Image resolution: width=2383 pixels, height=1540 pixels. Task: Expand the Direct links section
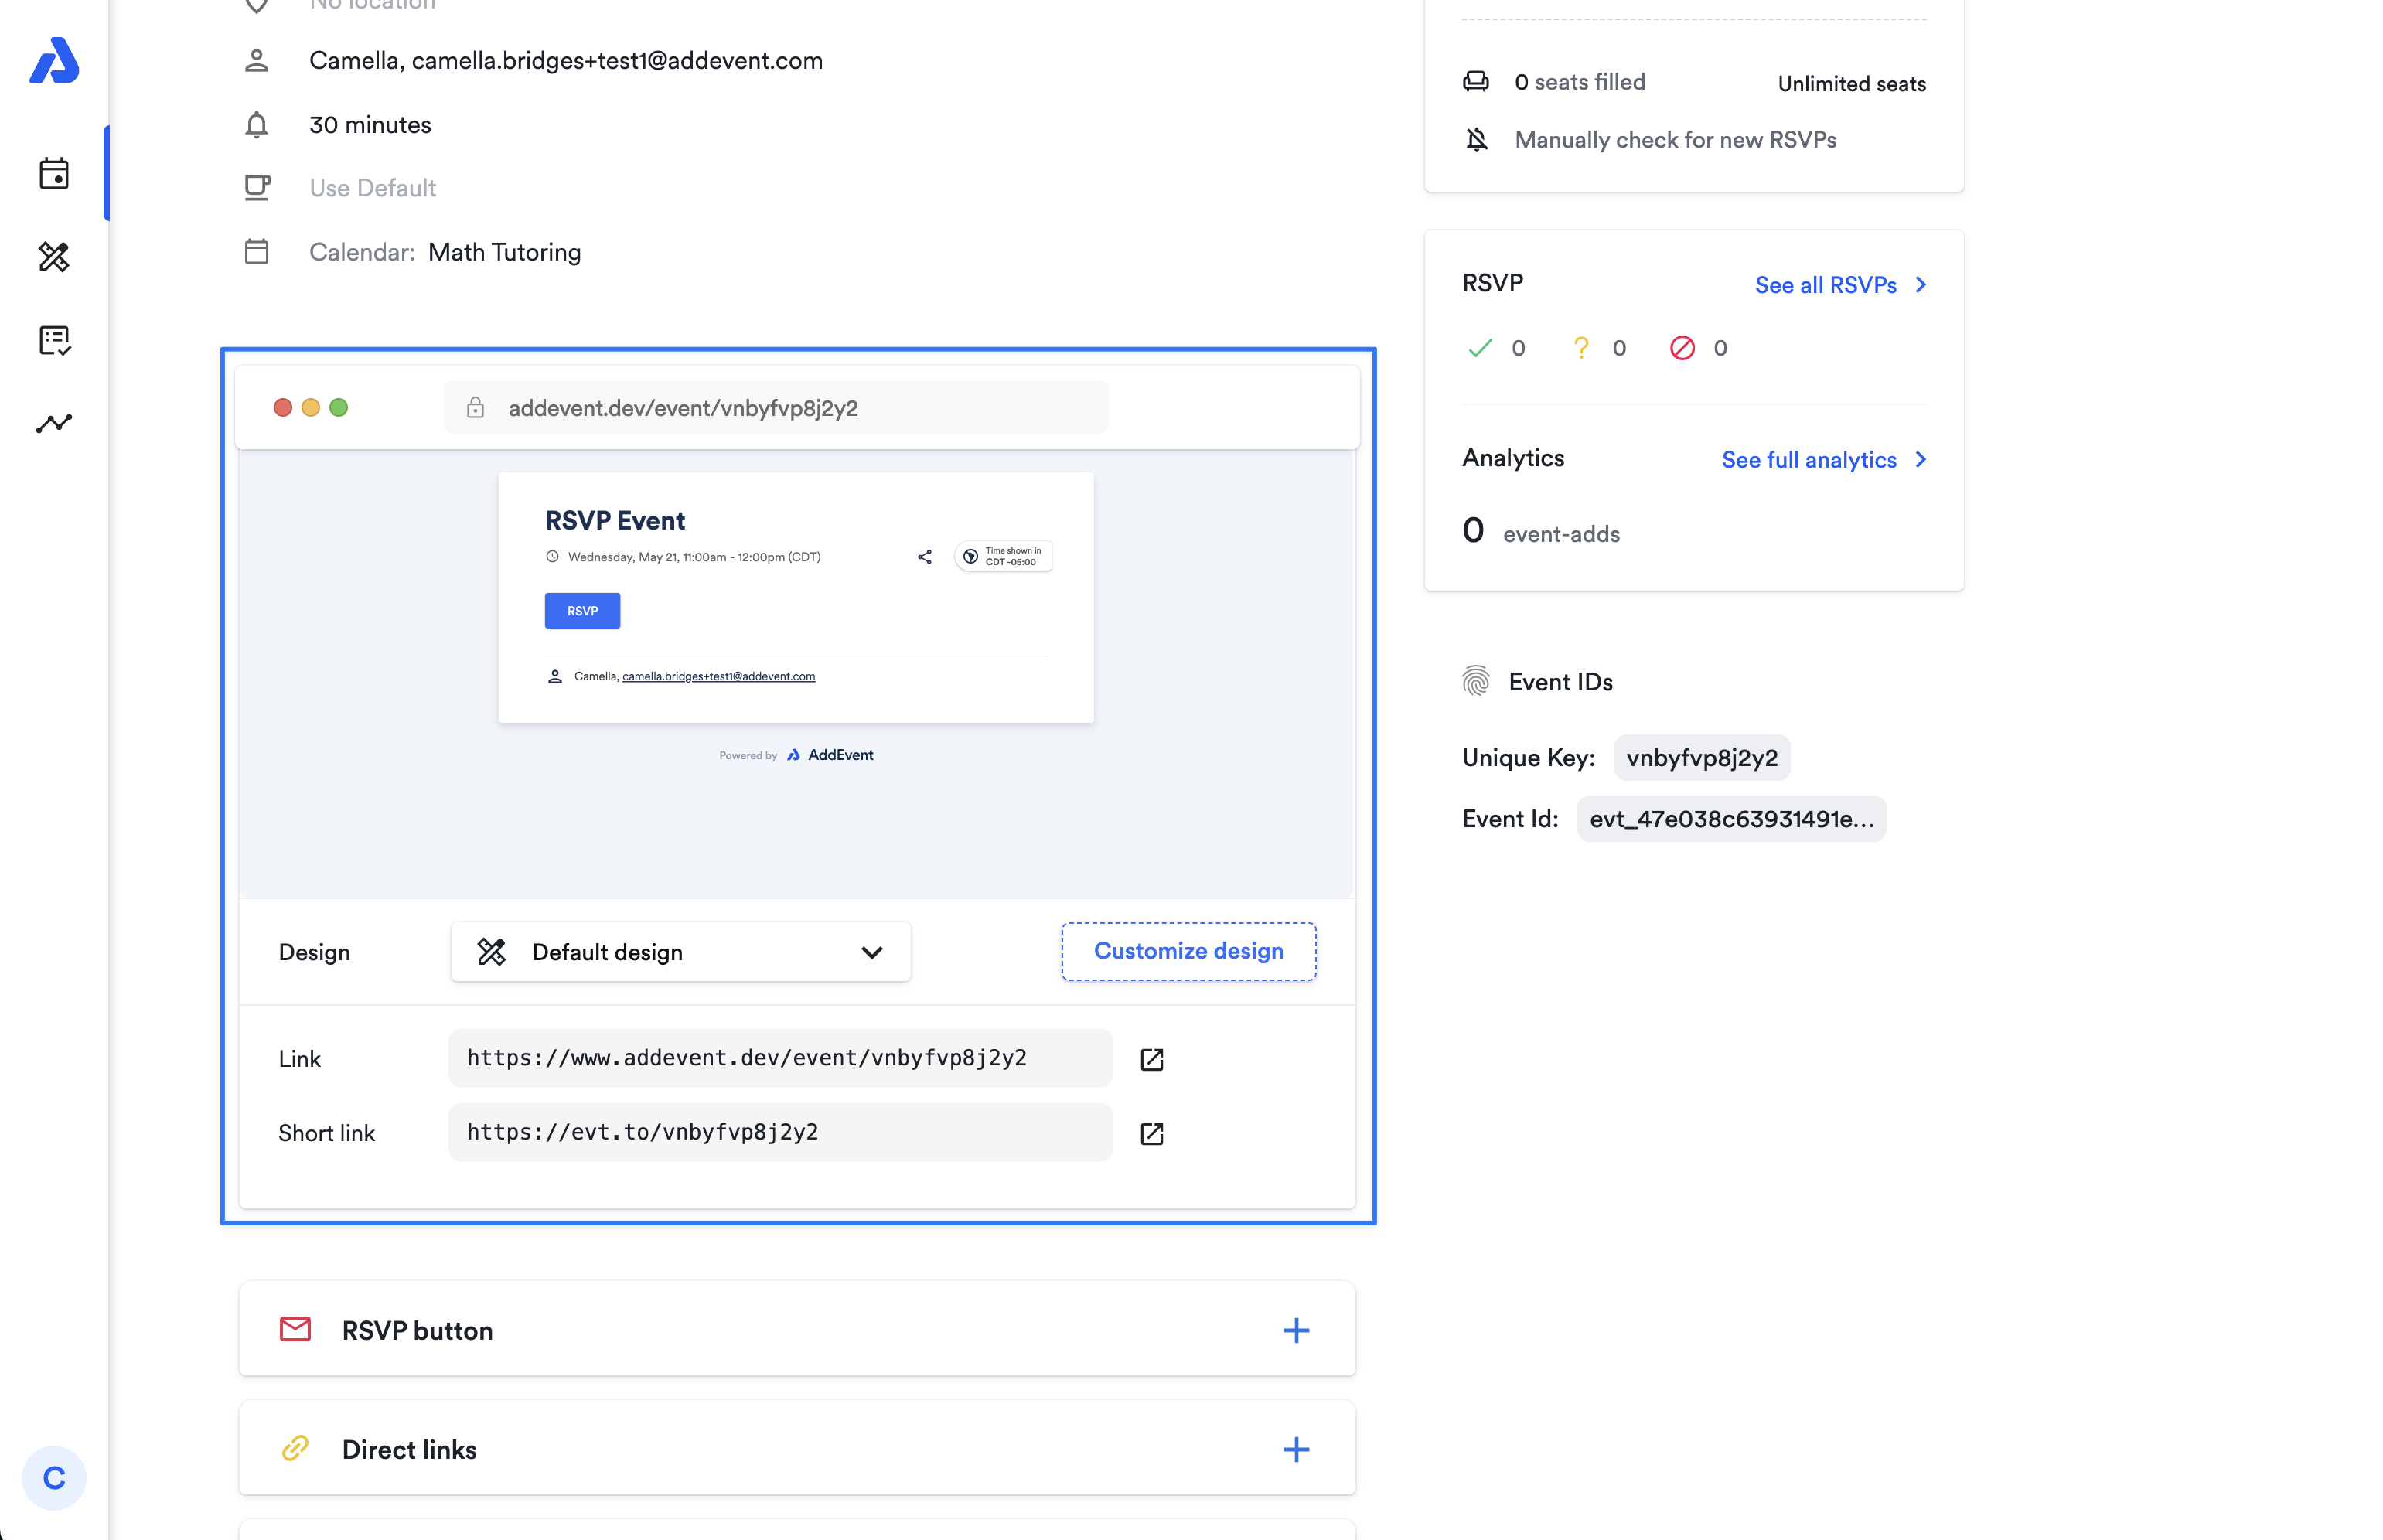[x=1295, y=1449]
